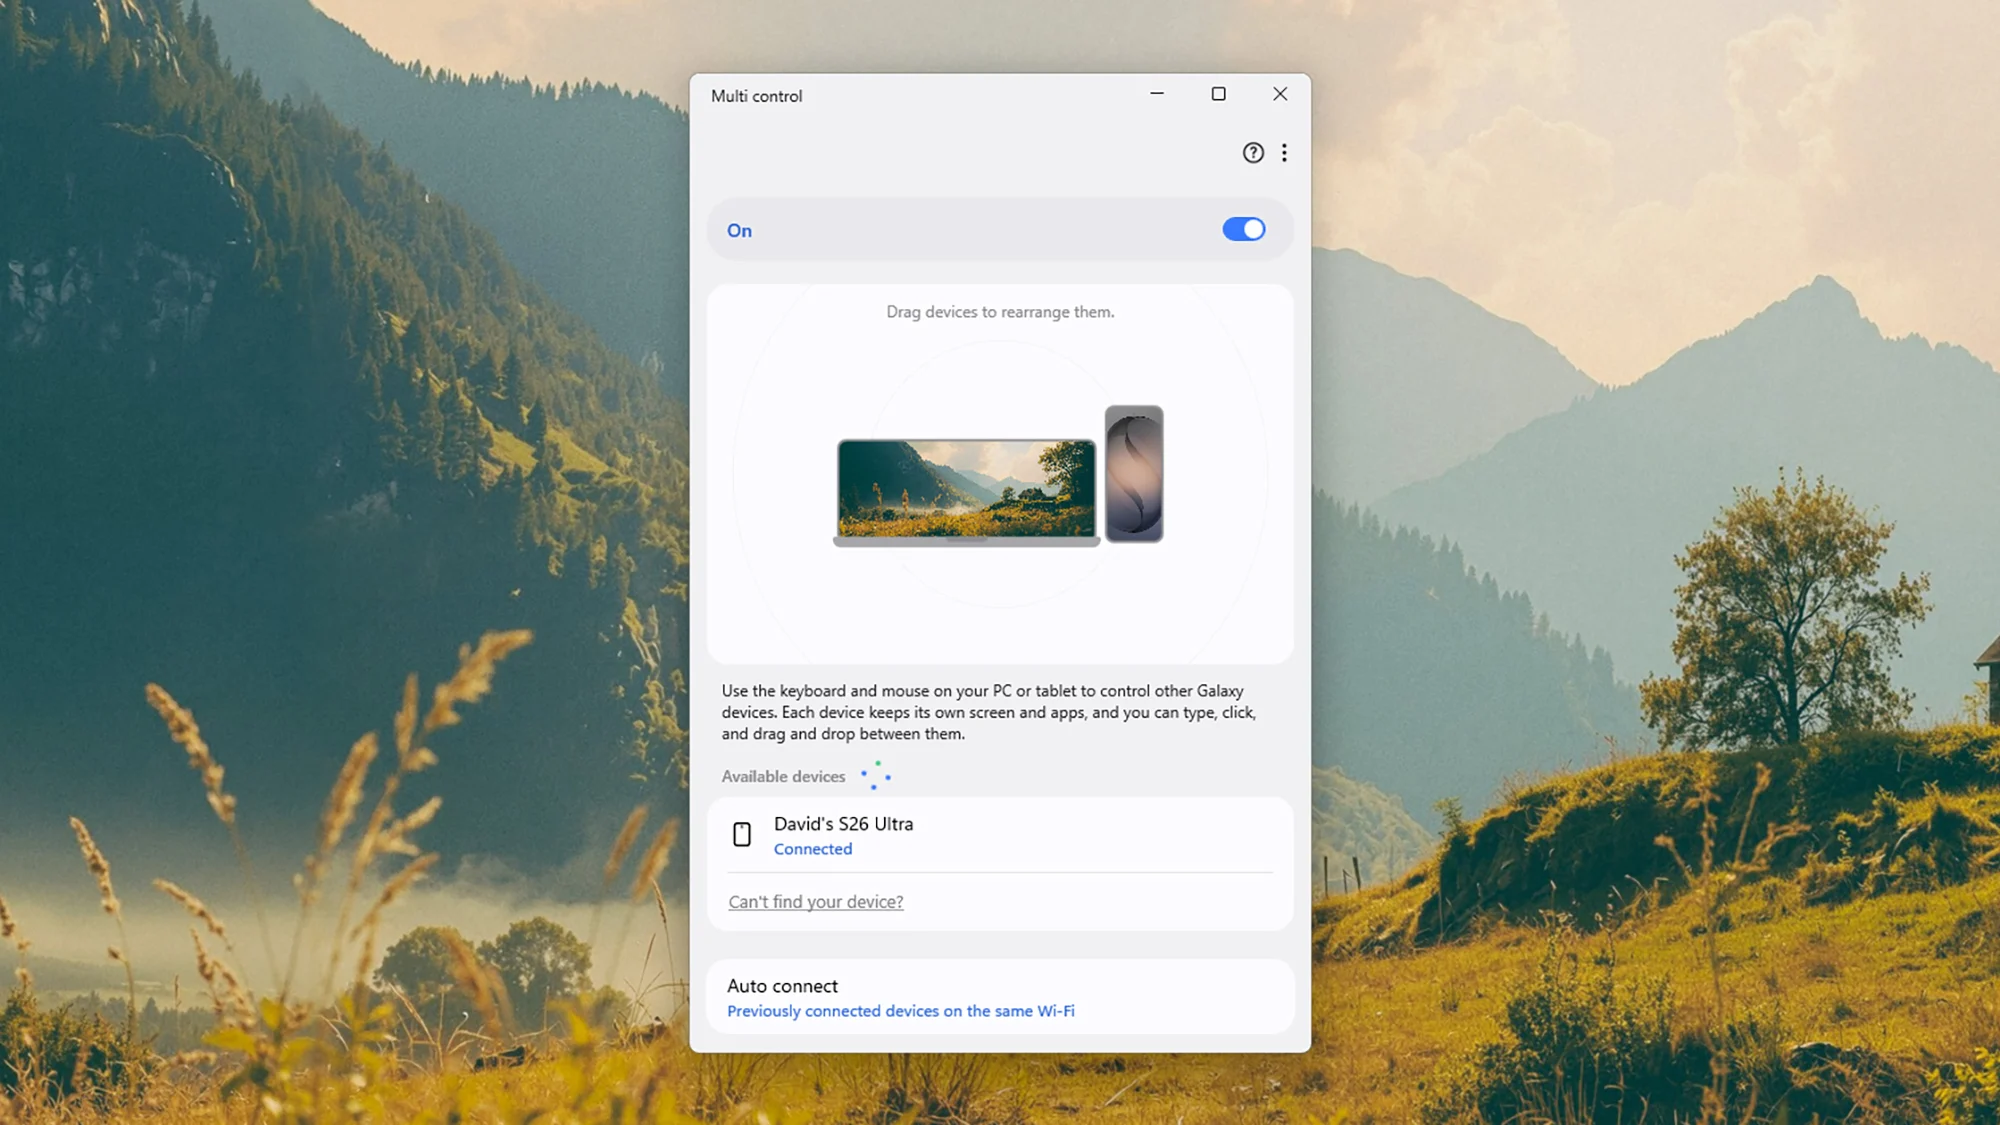Click the Available devices heading

(783, 777)
